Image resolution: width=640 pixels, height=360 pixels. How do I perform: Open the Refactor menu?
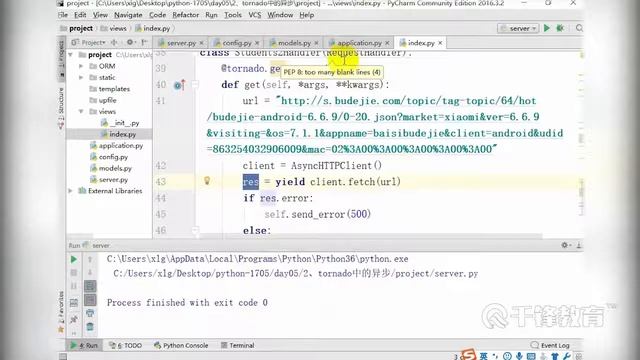(x=185, y=15)
